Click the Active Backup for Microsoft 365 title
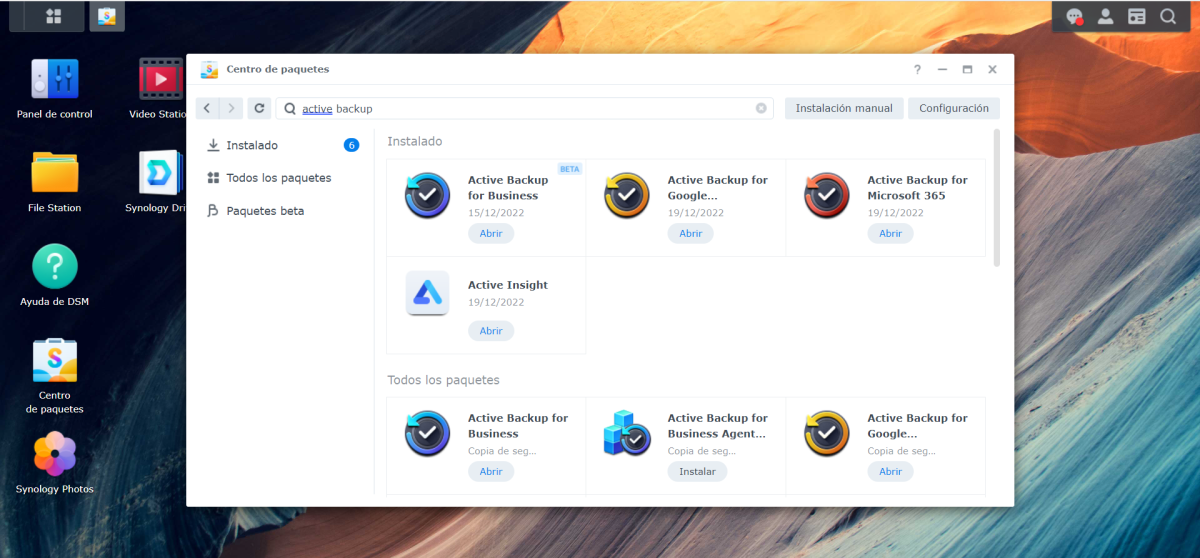 point(918,188)
